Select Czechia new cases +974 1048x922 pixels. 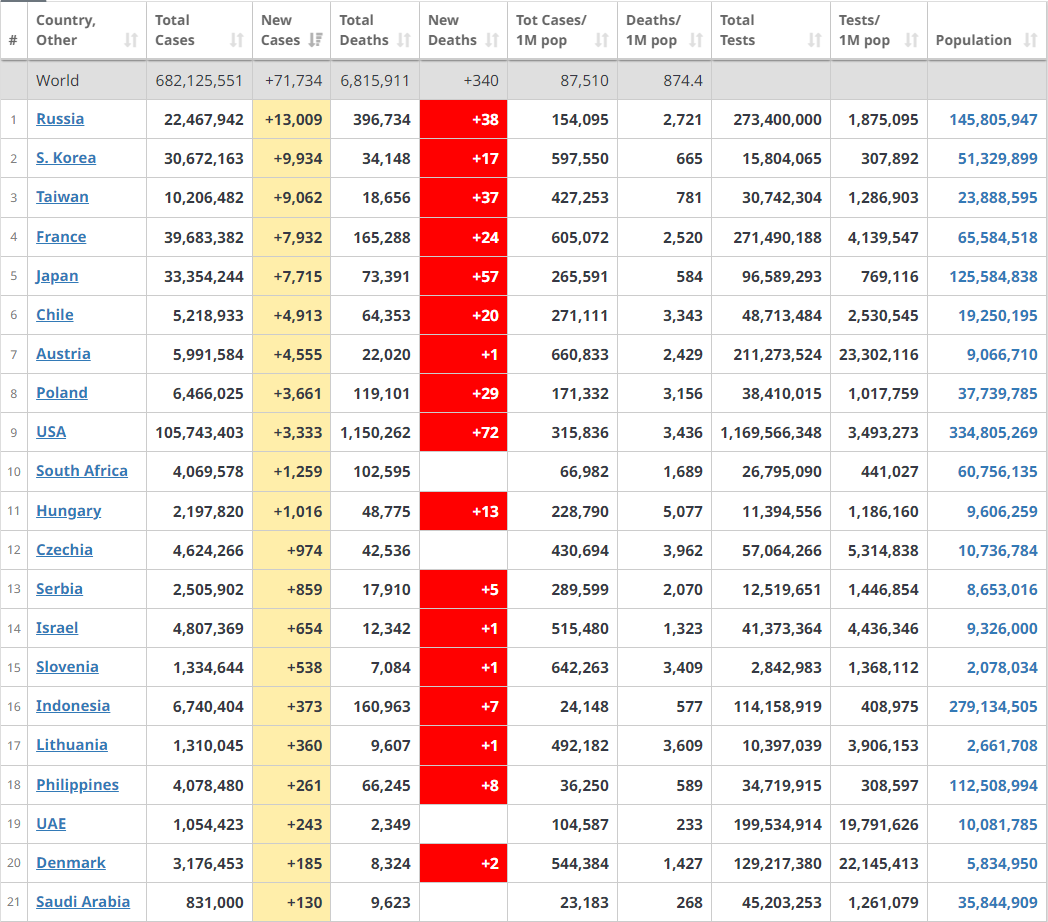(304, 550)
